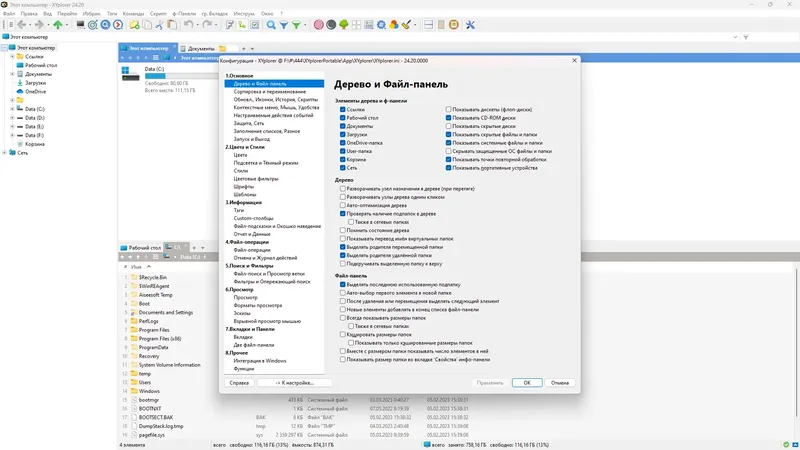Open the Избран. menu
The image size is (800, 450).
pos(91,14)
